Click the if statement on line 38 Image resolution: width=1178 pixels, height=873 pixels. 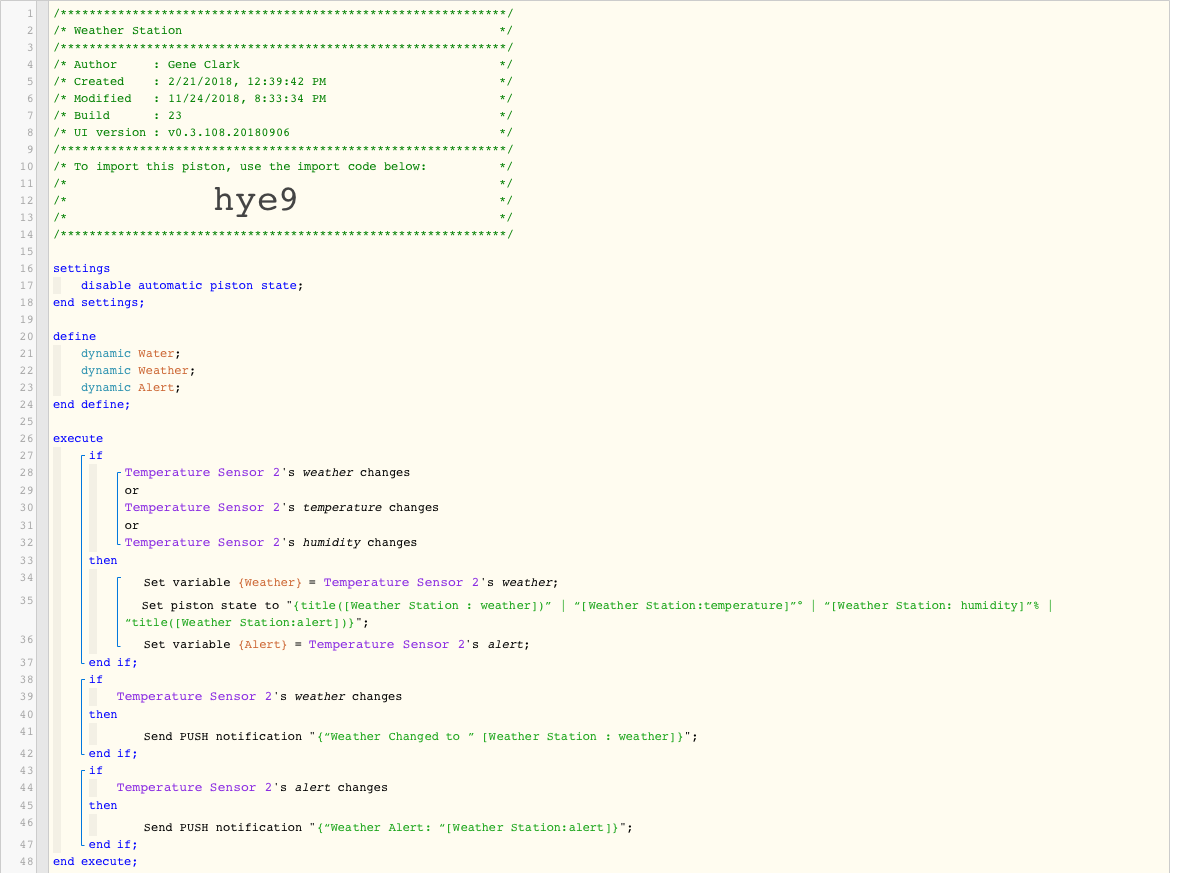[x=95, y=680]
